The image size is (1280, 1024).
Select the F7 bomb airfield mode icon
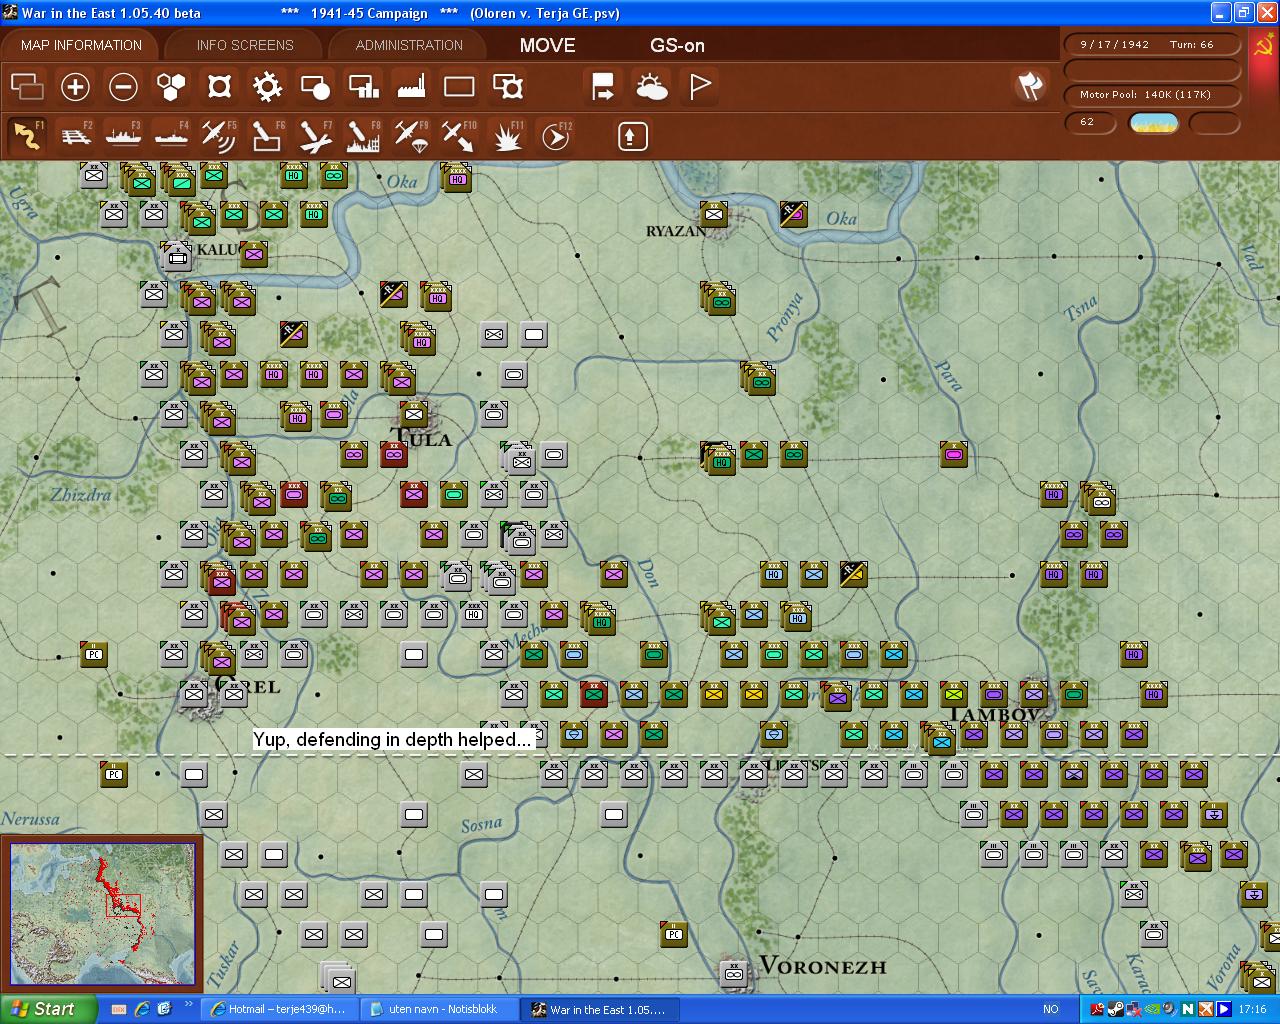(315, 135)
